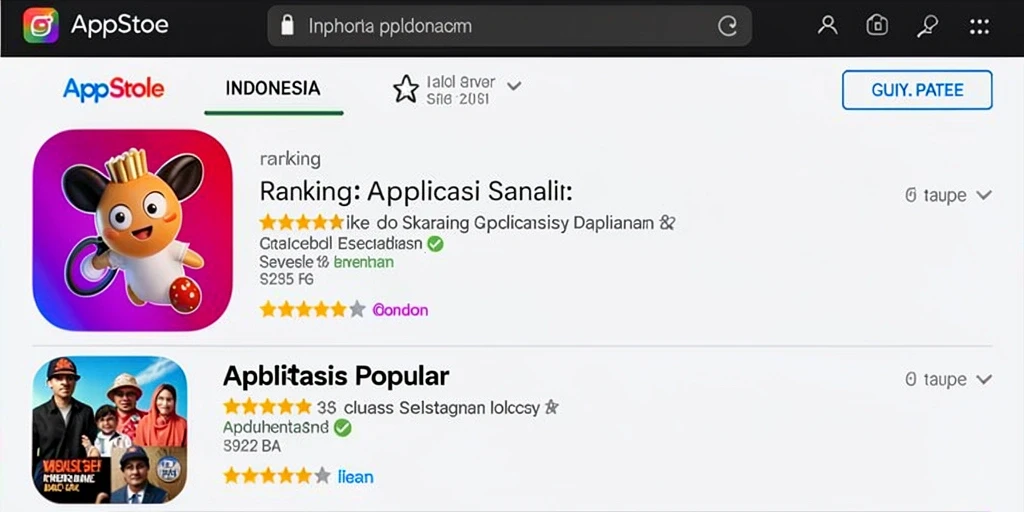Click the padlock icon in address bar
Viewport: 1024px width, 512px height.
click(x=287, y=26)
